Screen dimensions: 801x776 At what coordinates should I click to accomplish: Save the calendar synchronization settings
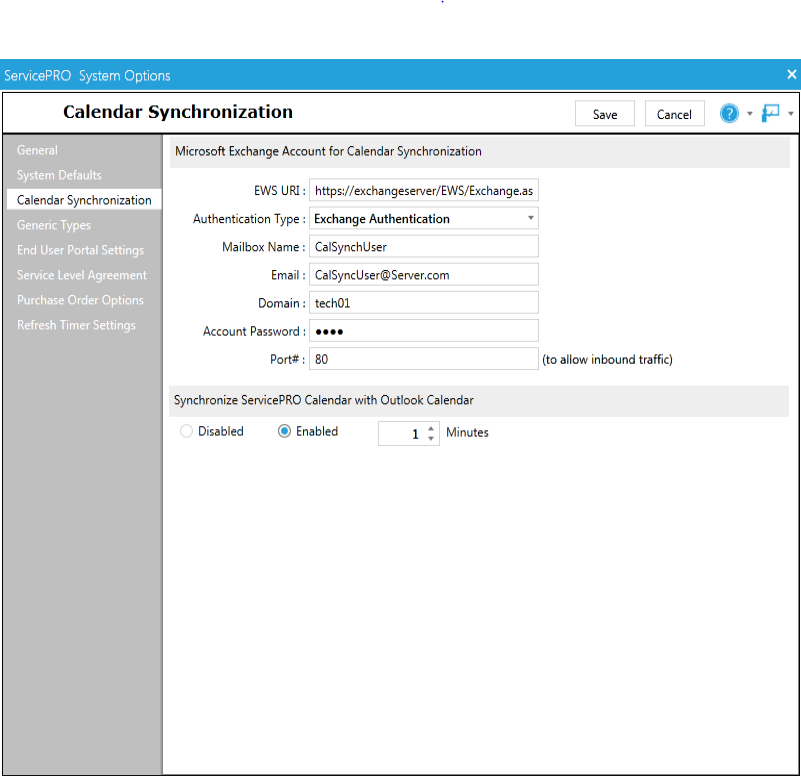click(604, 113)
